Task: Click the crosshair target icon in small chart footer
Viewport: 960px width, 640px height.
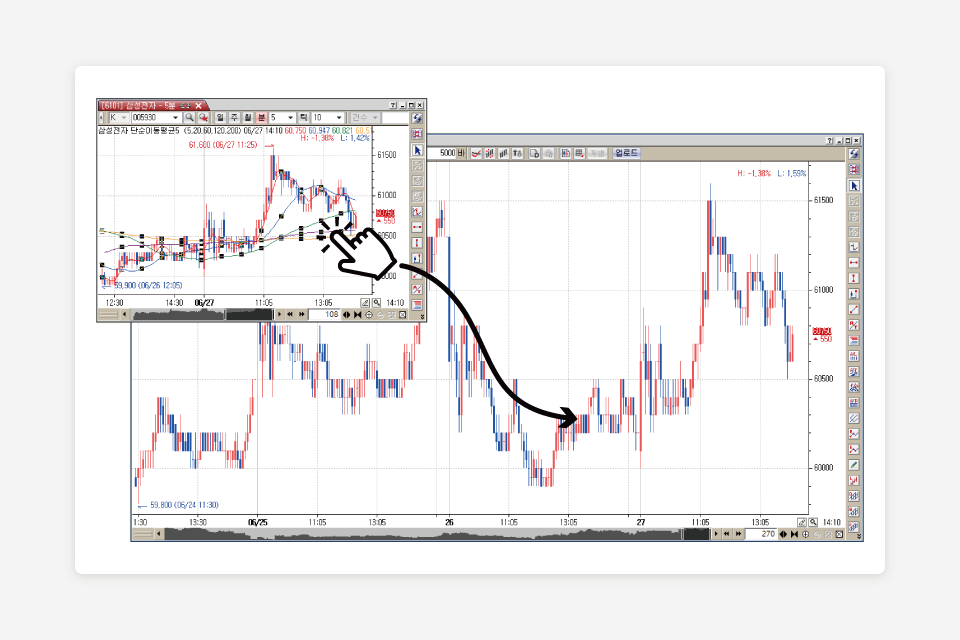Action: click(x=369, y=314)
